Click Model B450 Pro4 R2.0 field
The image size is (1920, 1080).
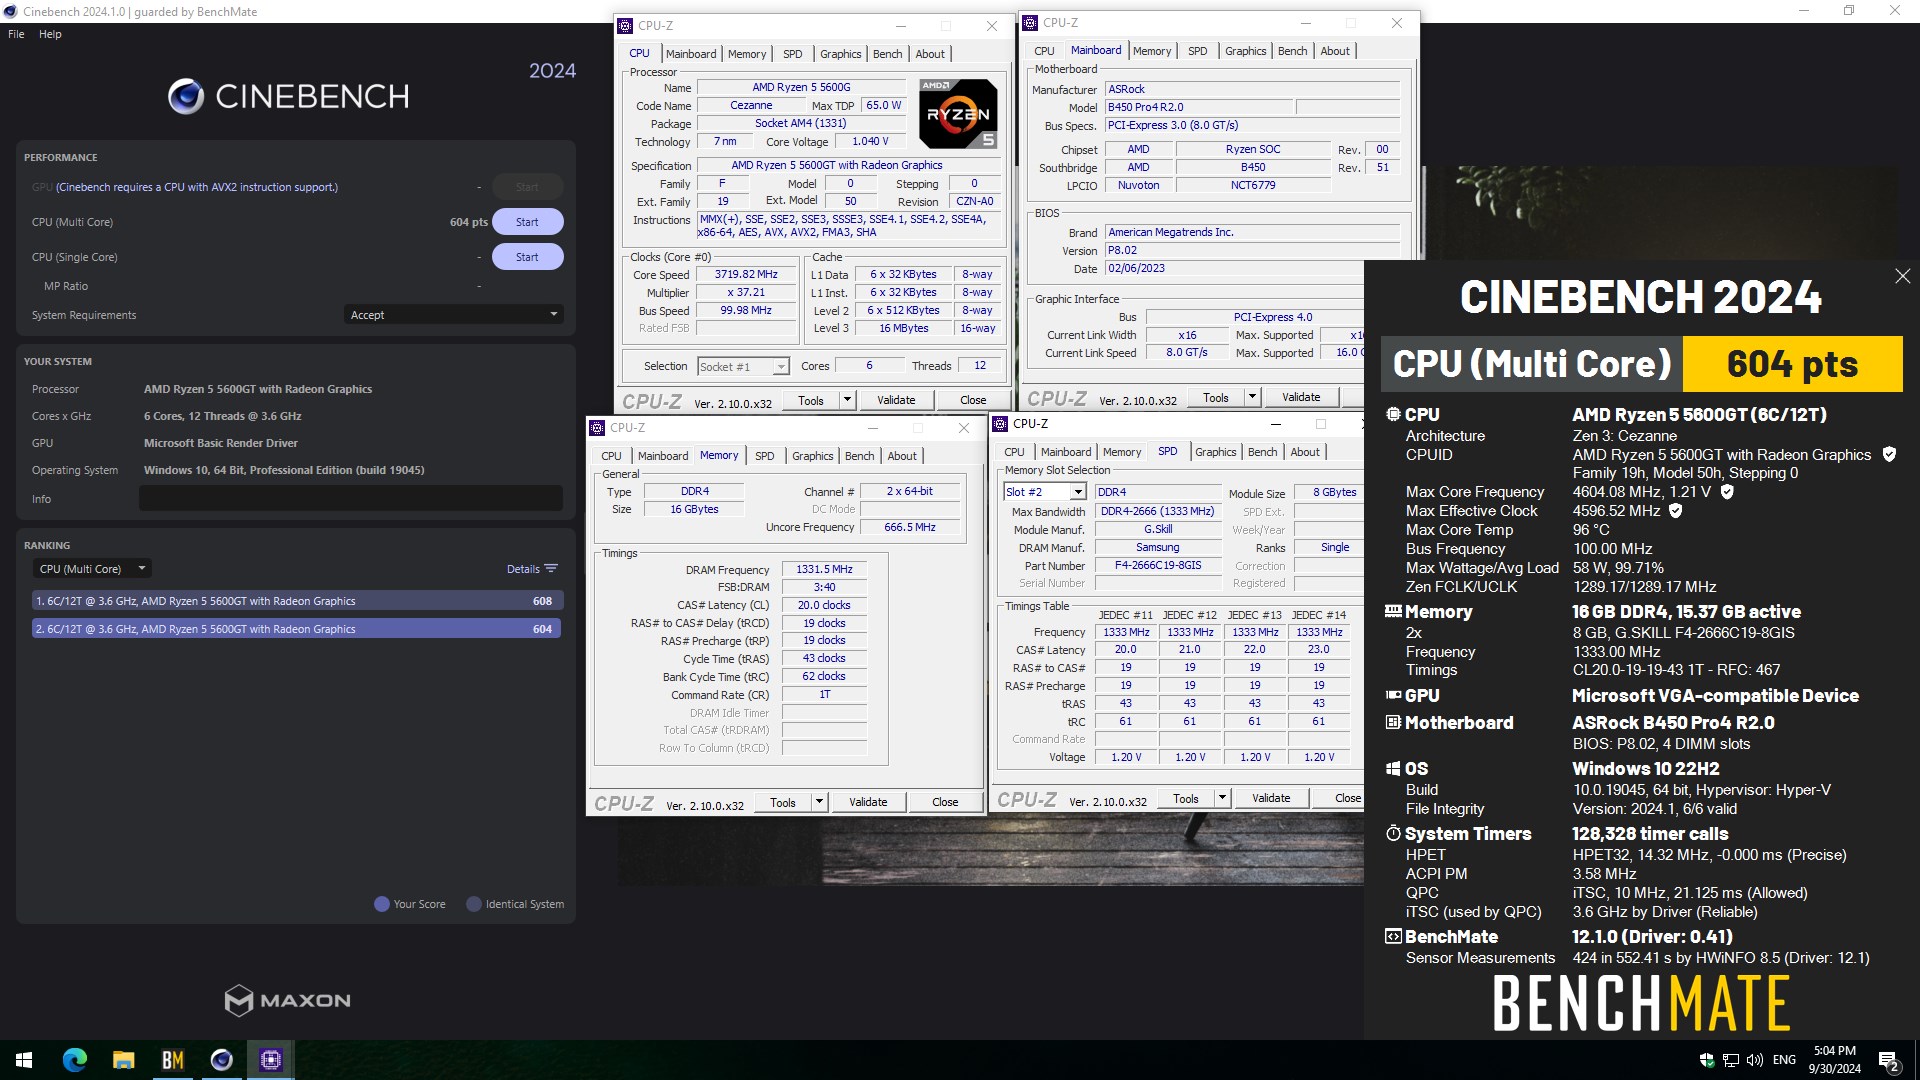[1200, 107]
